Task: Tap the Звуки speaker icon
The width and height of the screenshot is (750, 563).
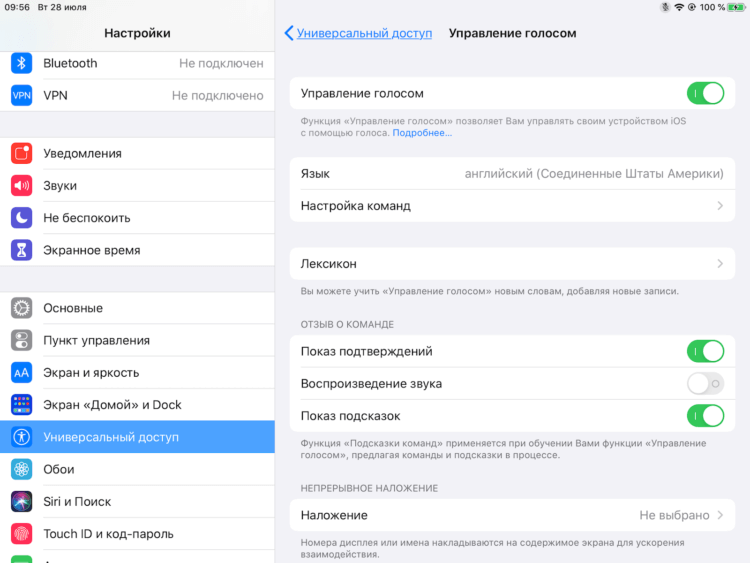Action: click(x=22, y=186)
